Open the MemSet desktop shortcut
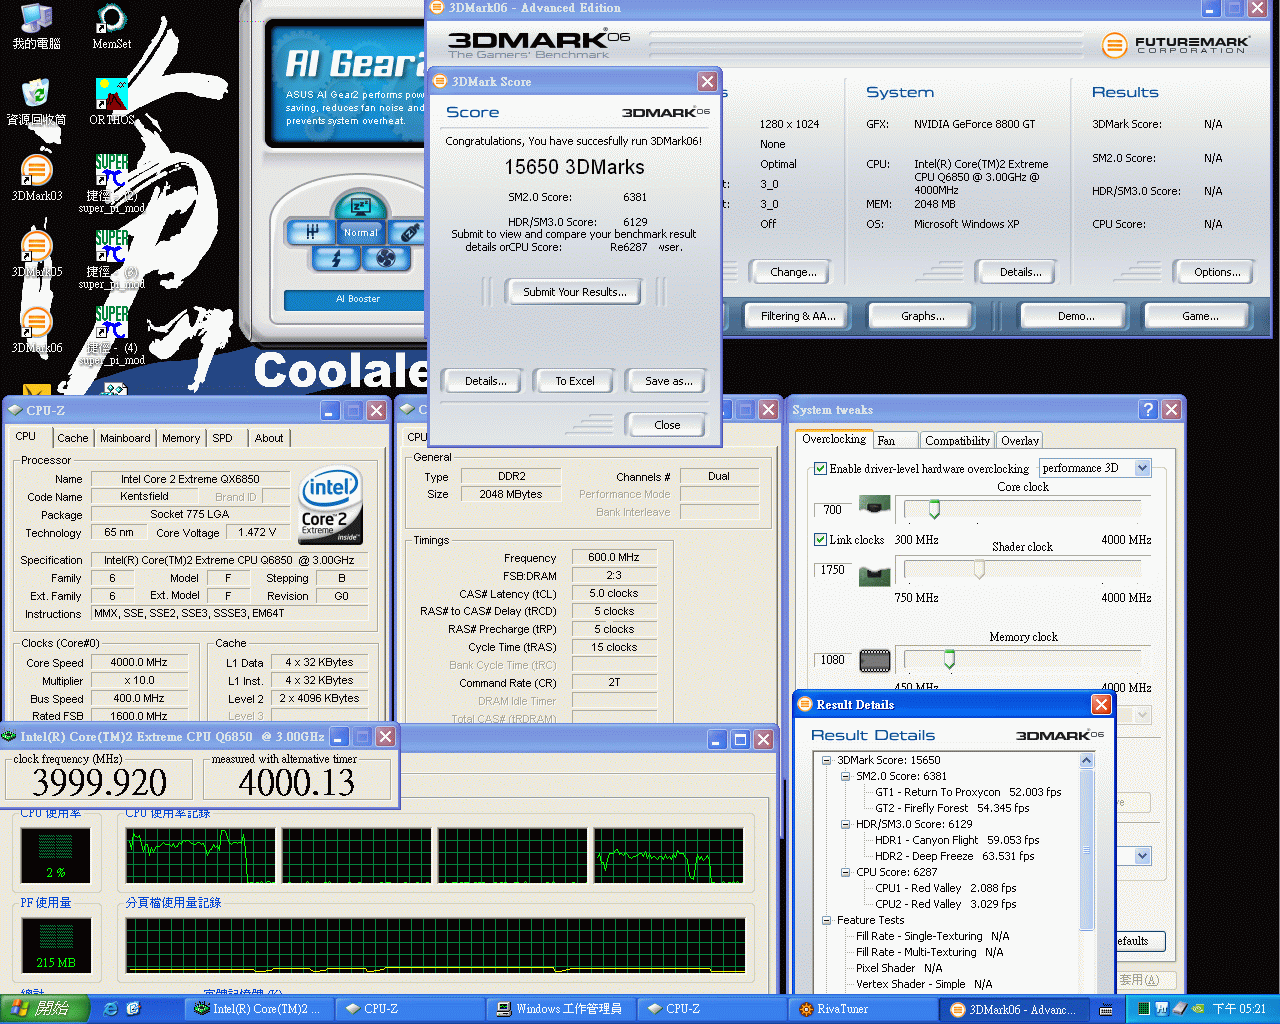1280x1024 pixels. 111,27
